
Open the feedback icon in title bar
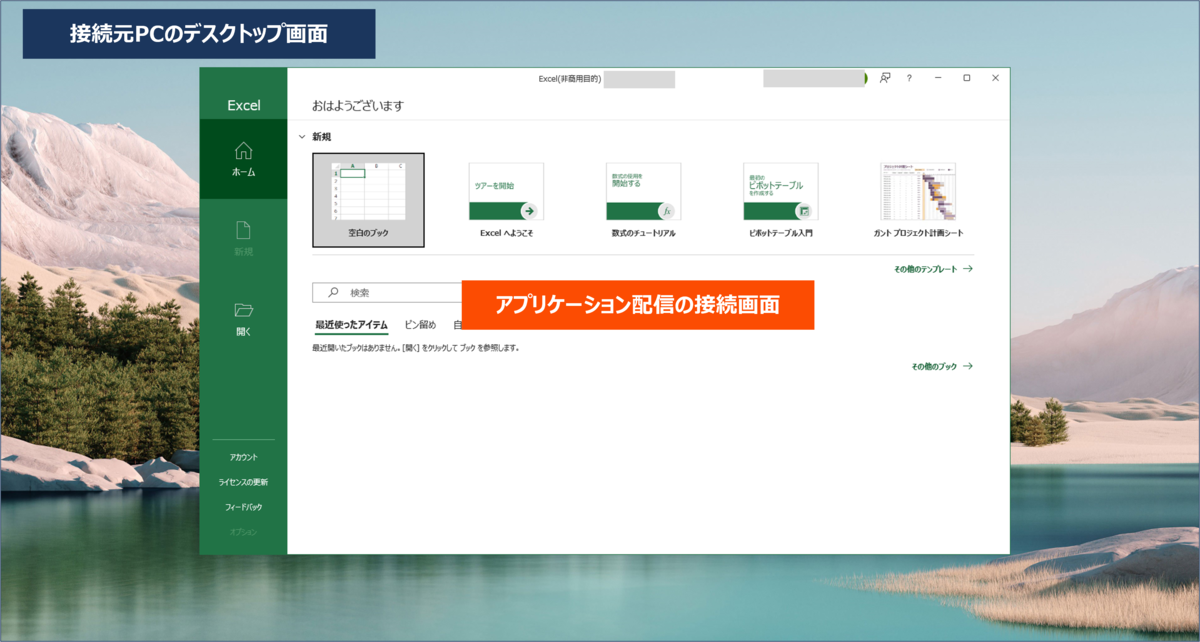[x=885, y=78]
